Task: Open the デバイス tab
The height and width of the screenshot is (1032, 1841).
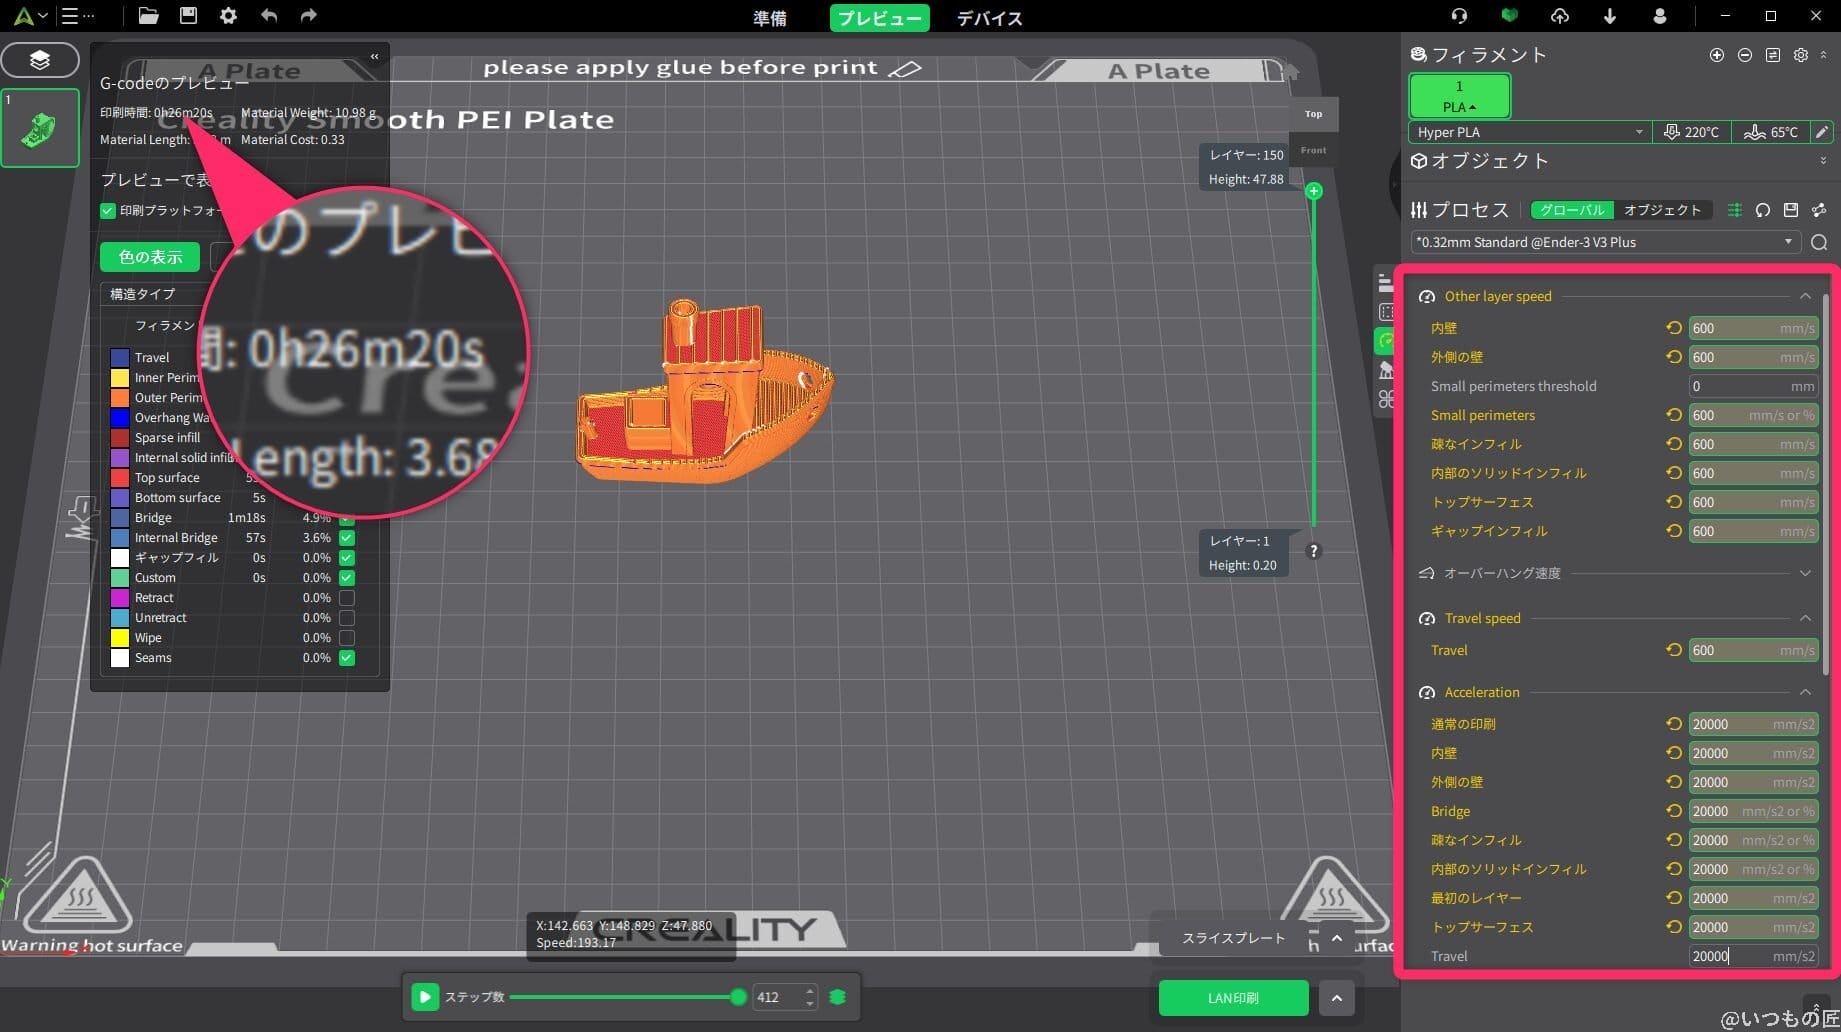Action: coord(989,18)
